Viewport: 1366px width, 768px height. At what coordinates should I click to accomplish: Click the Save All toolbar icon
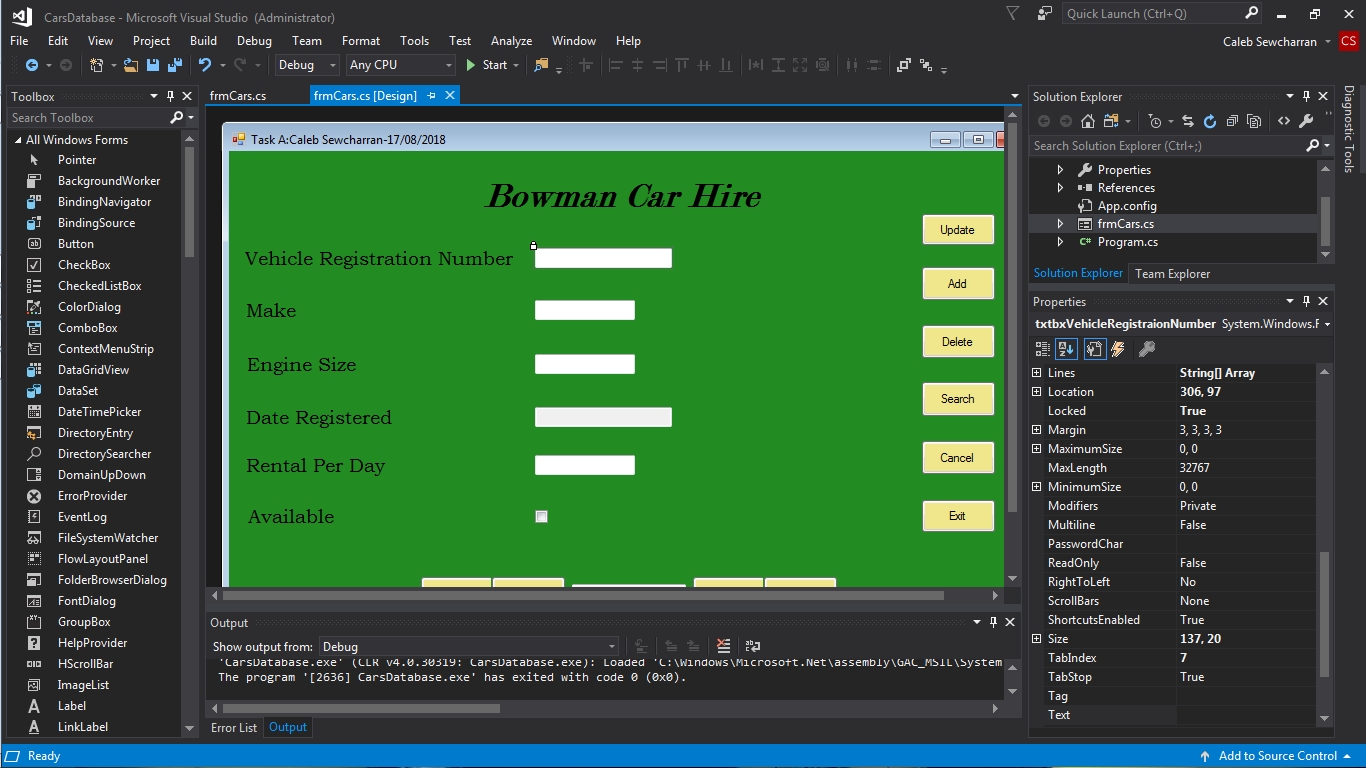(173, 65)
